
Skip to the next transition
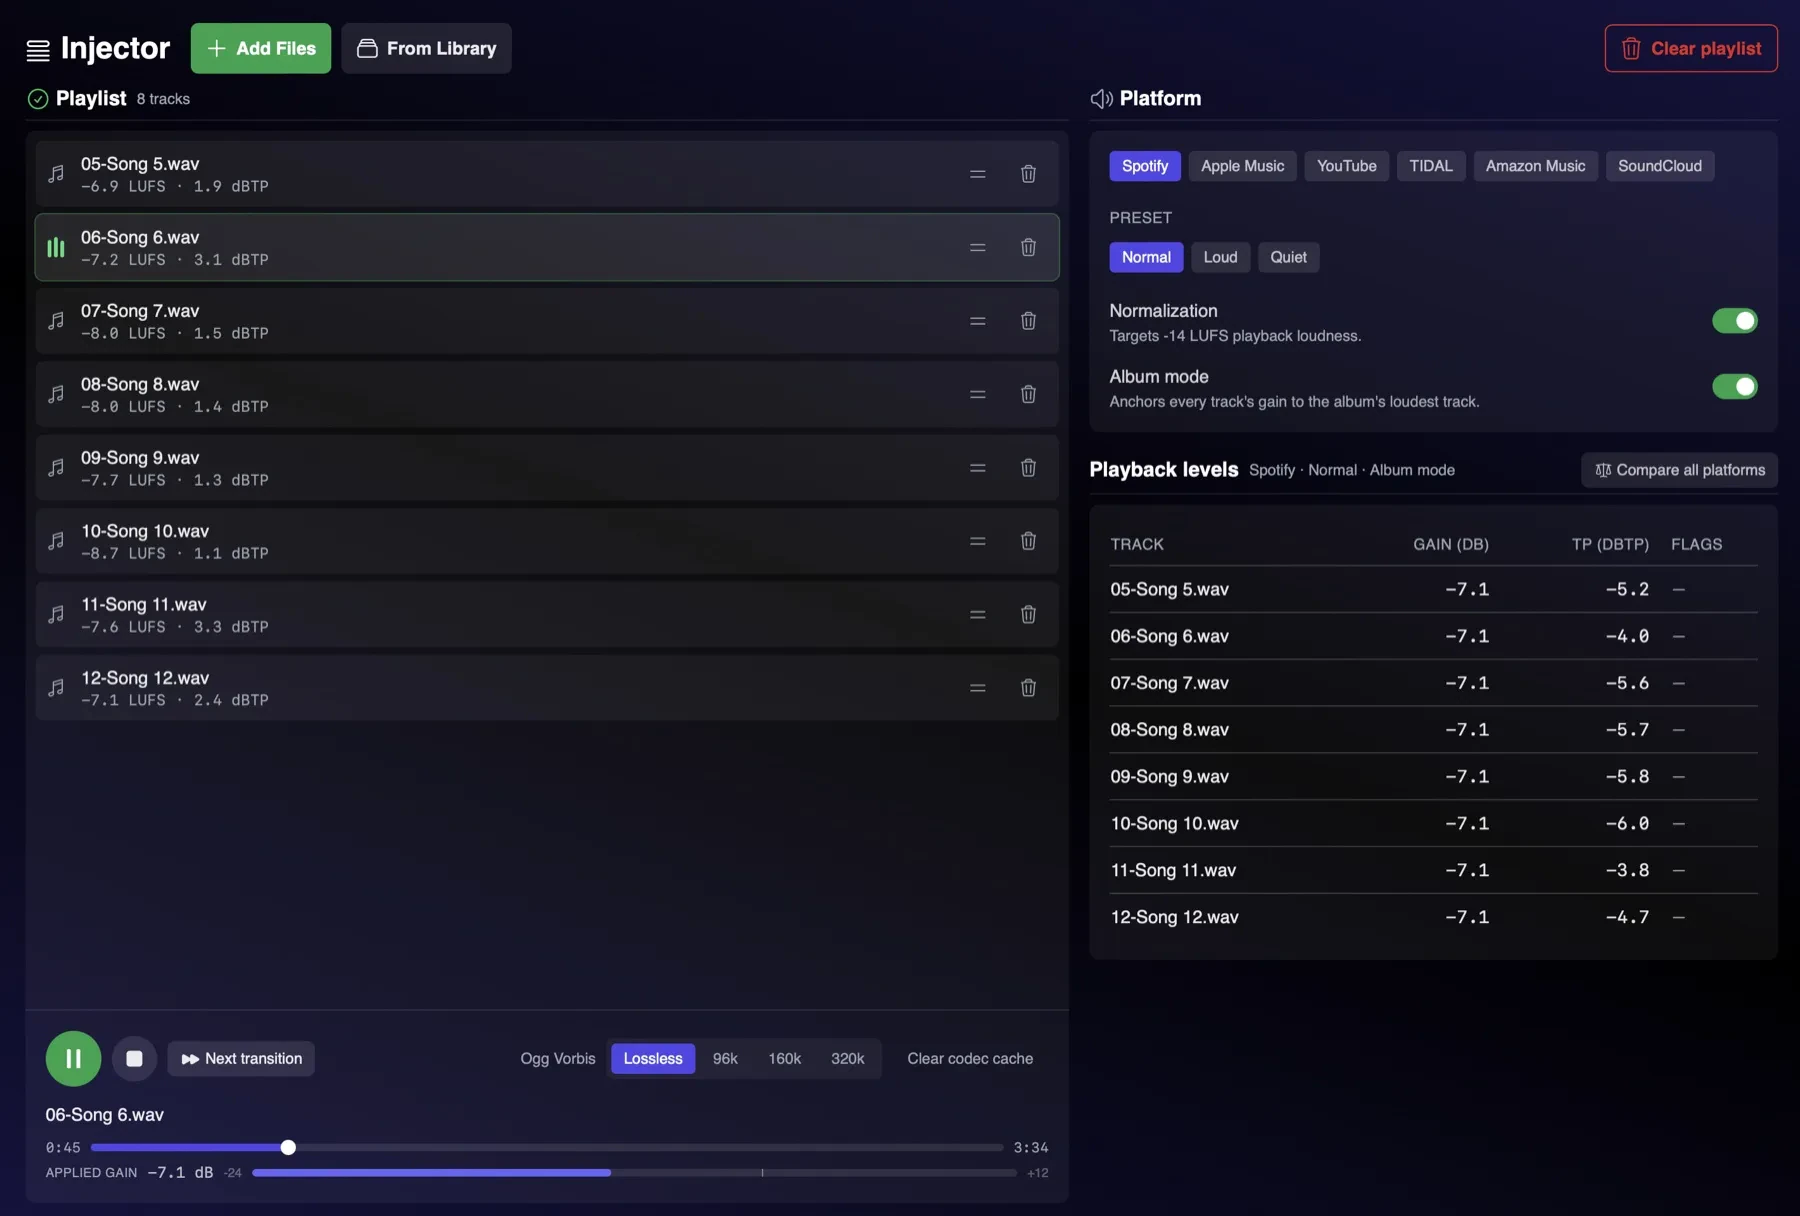point(241,1059)
